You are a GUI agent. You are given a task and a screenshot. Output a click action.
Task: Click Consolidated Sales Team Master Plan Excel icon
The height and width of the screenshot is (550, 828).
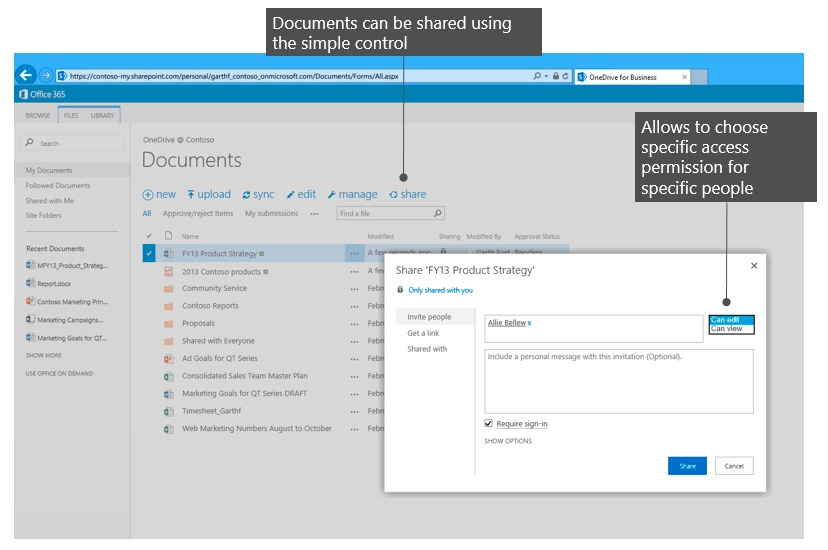coord(168,376)
